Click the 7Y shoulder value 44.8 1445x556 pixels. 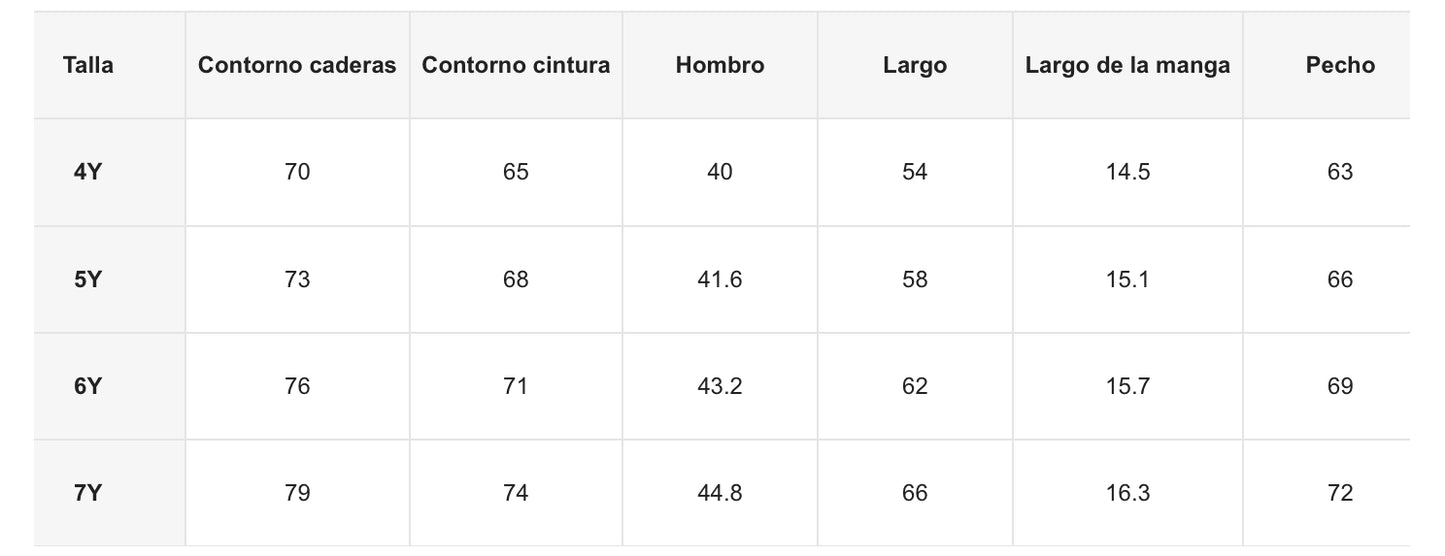[x=720, y=493]
